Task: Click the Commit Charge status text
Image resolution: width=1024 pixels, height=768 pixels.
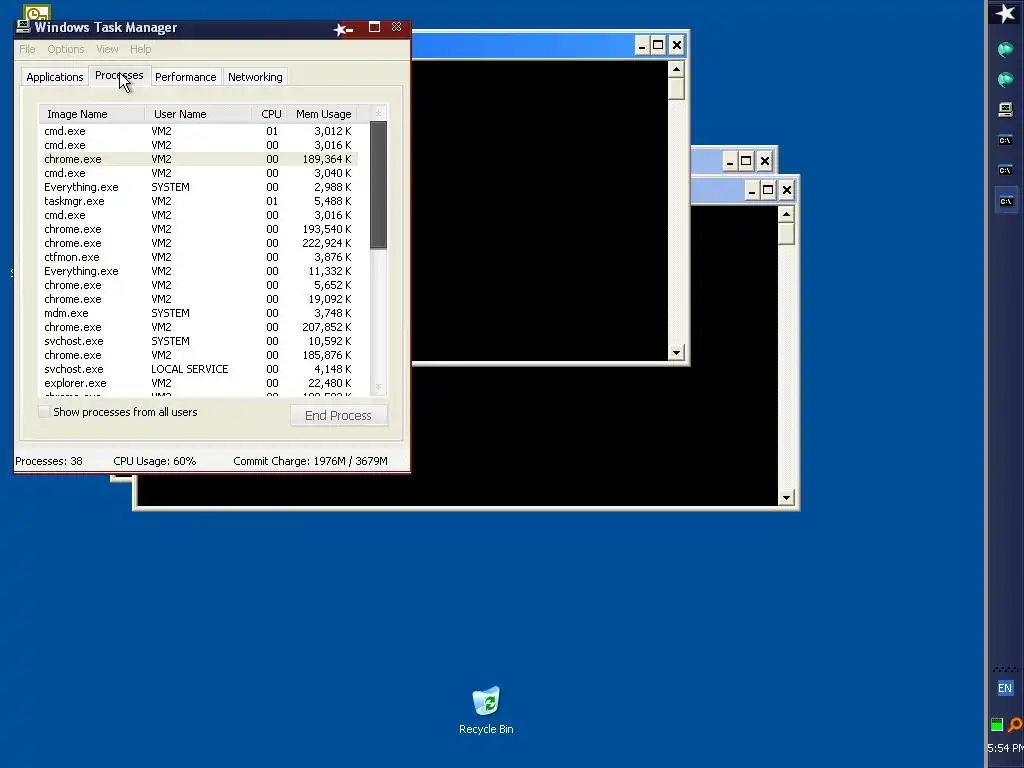Action: (310, 461)
